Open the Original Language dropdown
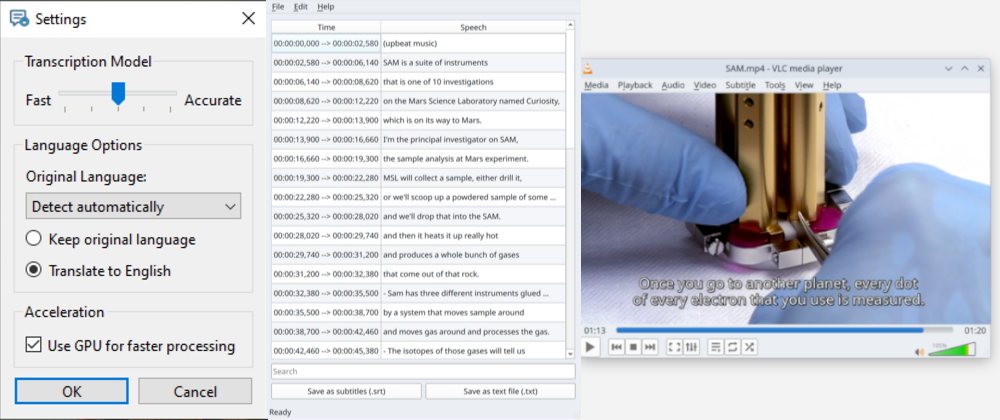This screenshot has height=420, width=1000. pos(133,207)
